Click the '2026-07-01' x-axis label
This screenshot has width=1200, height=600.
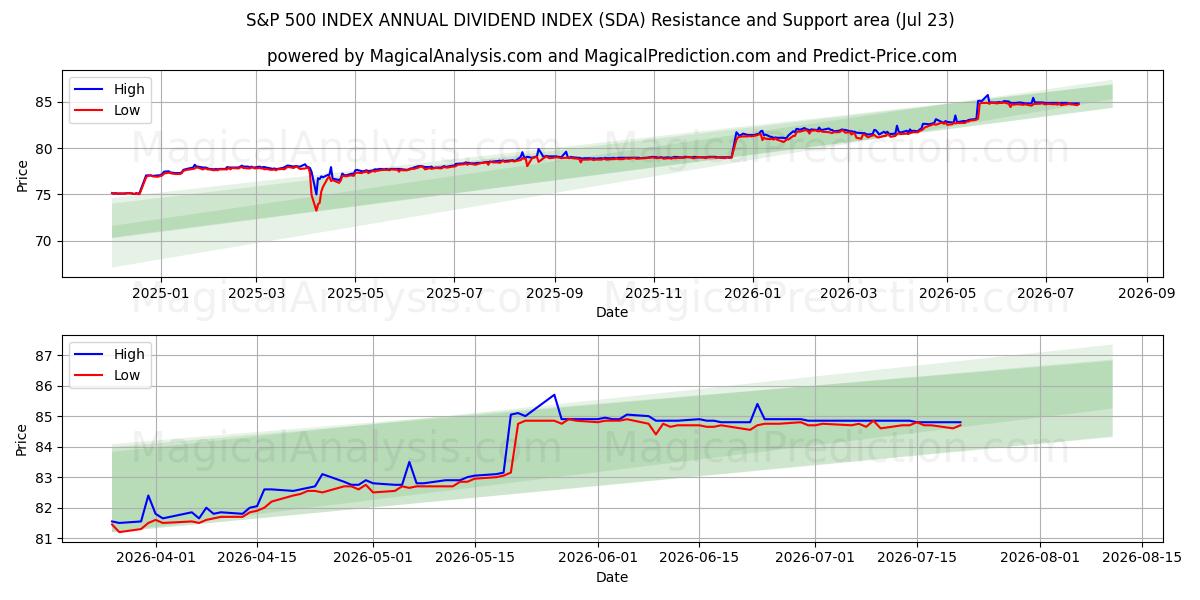813,559
